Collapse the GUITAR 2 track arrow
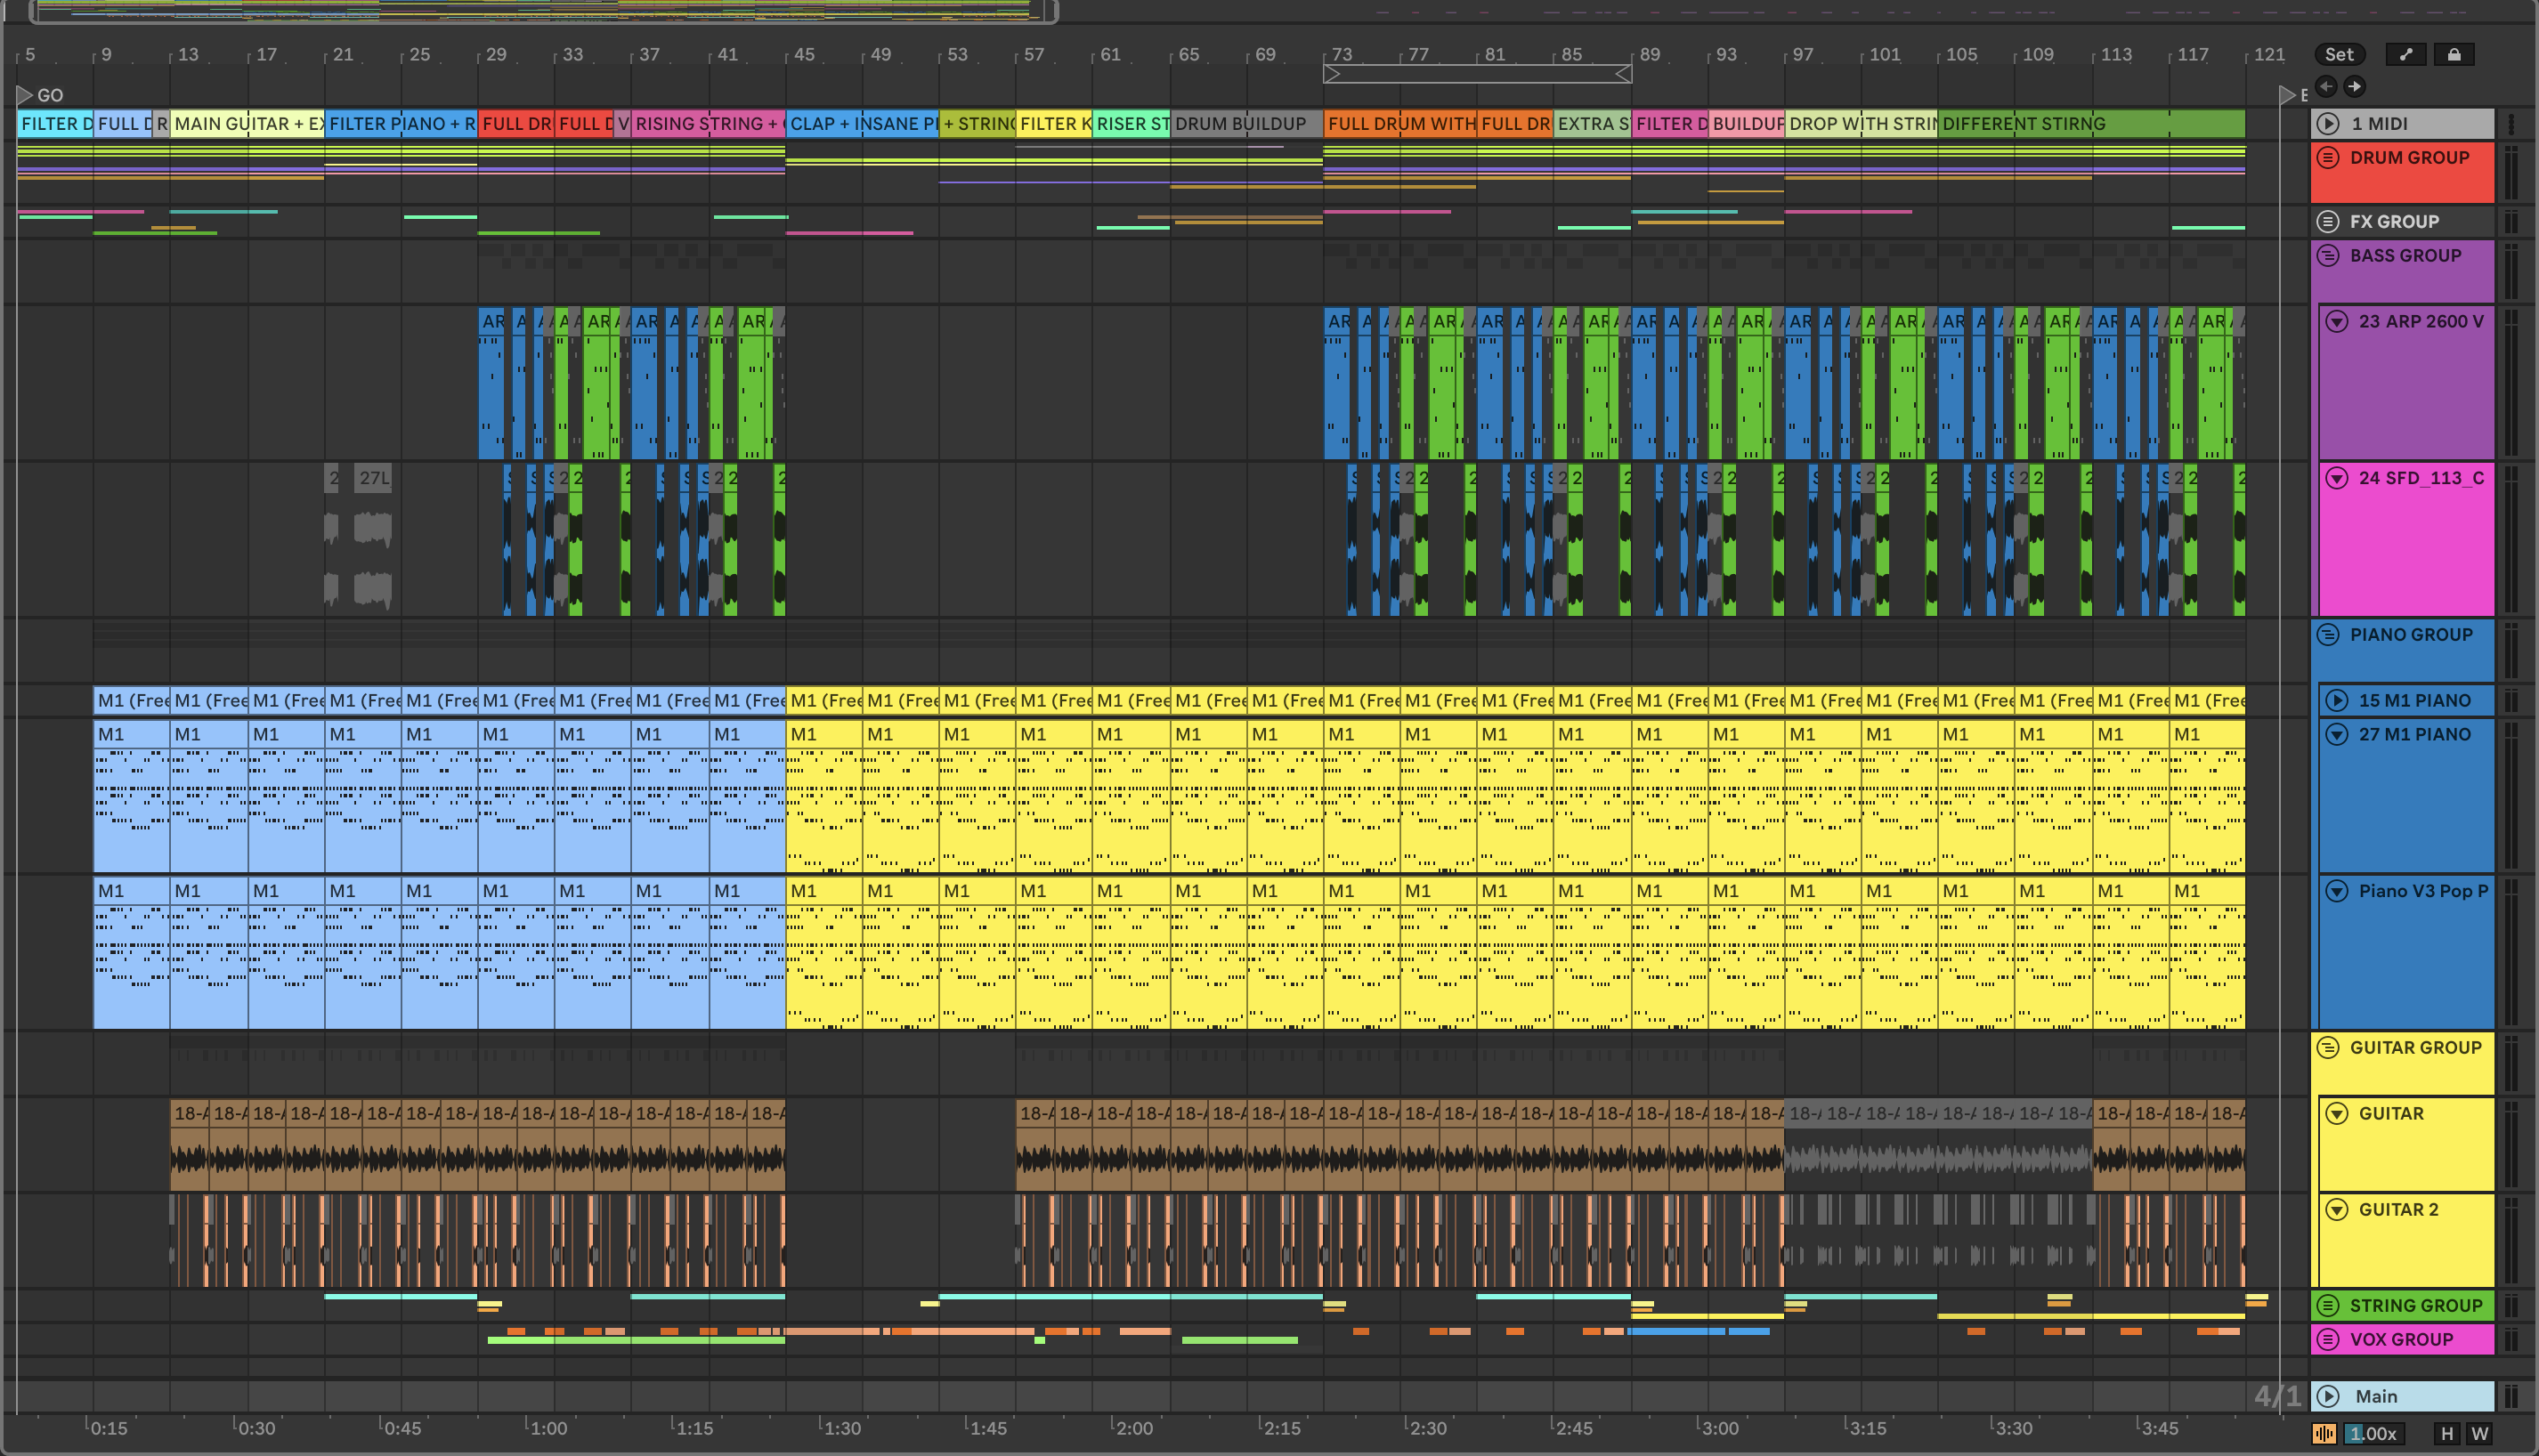2539x1456 pixels. (2337, 1210)
